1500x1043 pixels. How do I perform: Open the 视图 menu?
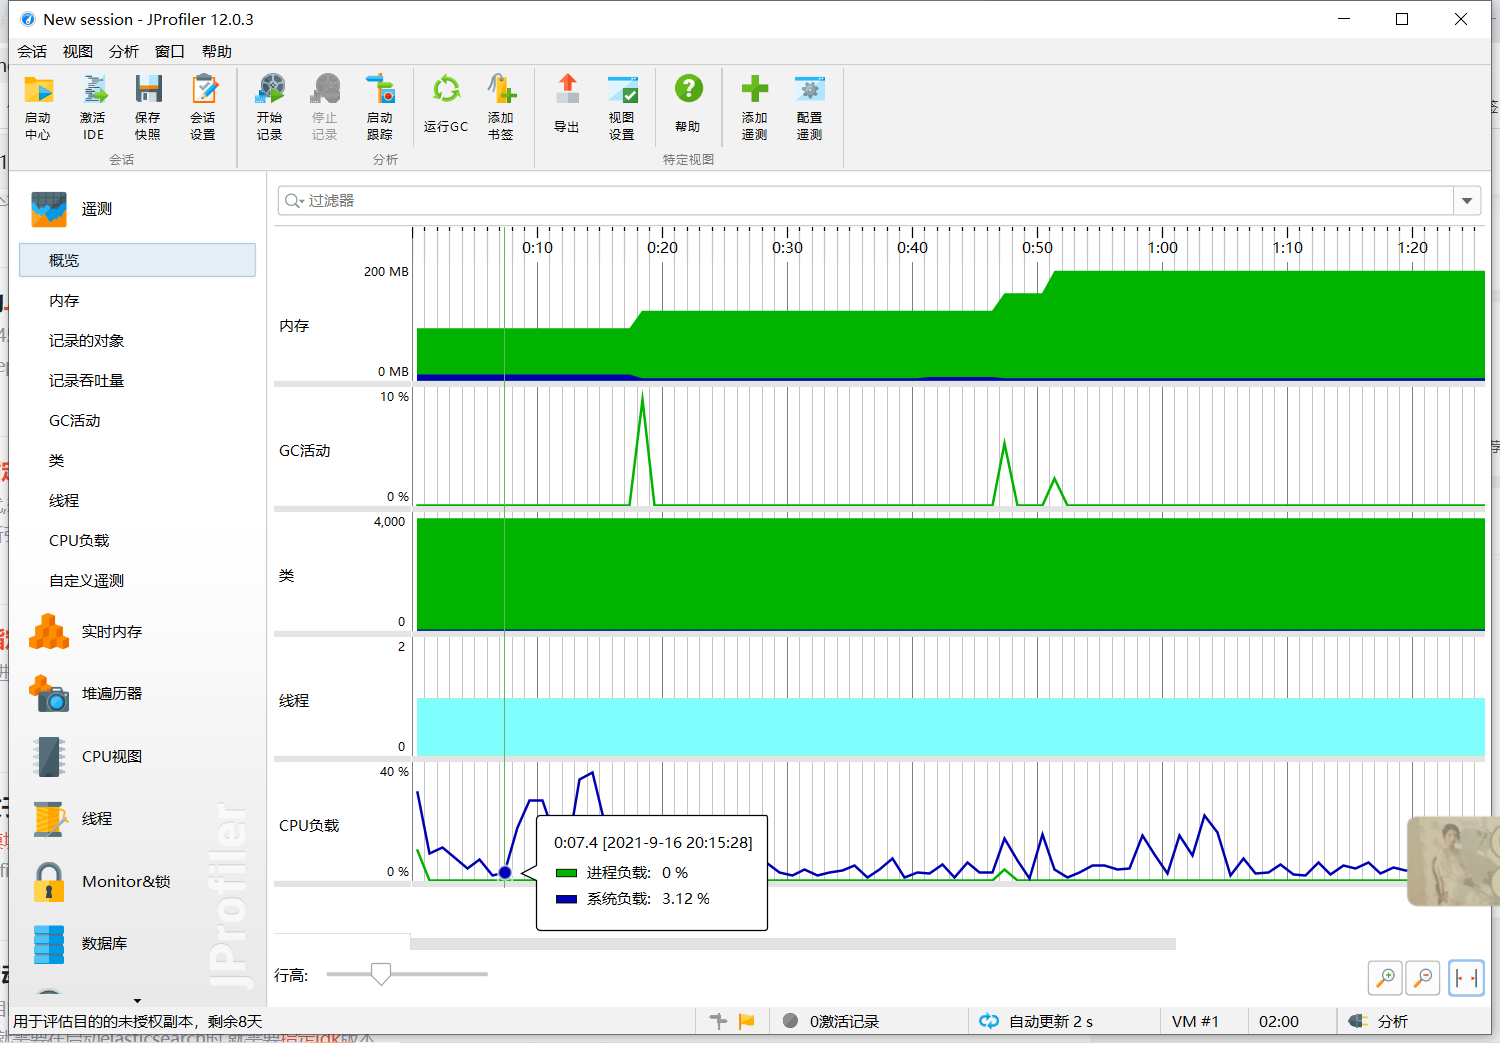coord(78,51)
